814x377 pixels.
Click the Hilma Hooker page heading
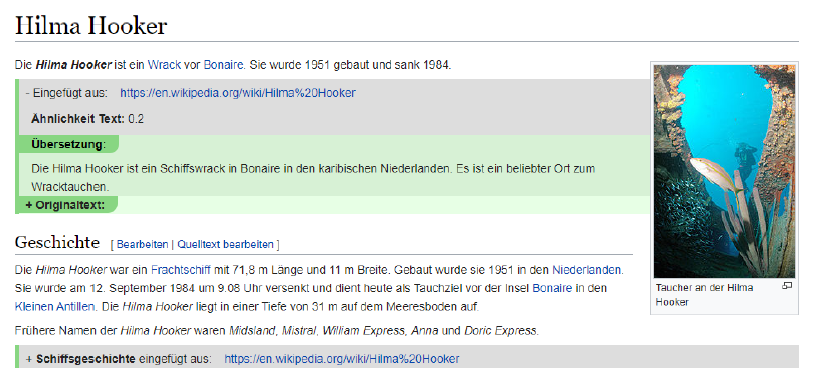pyautogui.click(x=91, y=25)
